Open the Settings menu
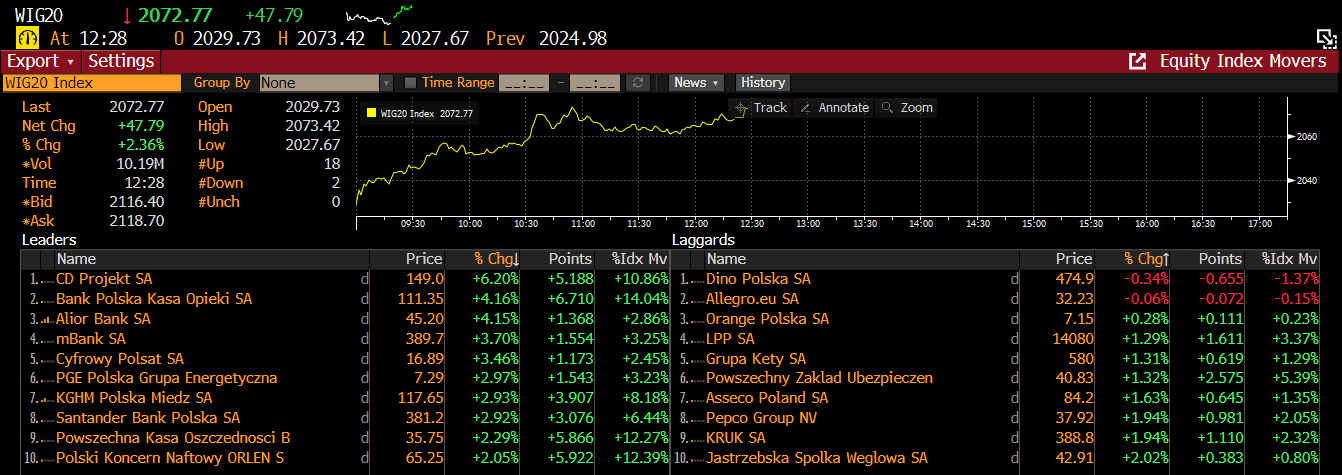The width and height of the screenshot is (1342, 475). tap(121, 61)
